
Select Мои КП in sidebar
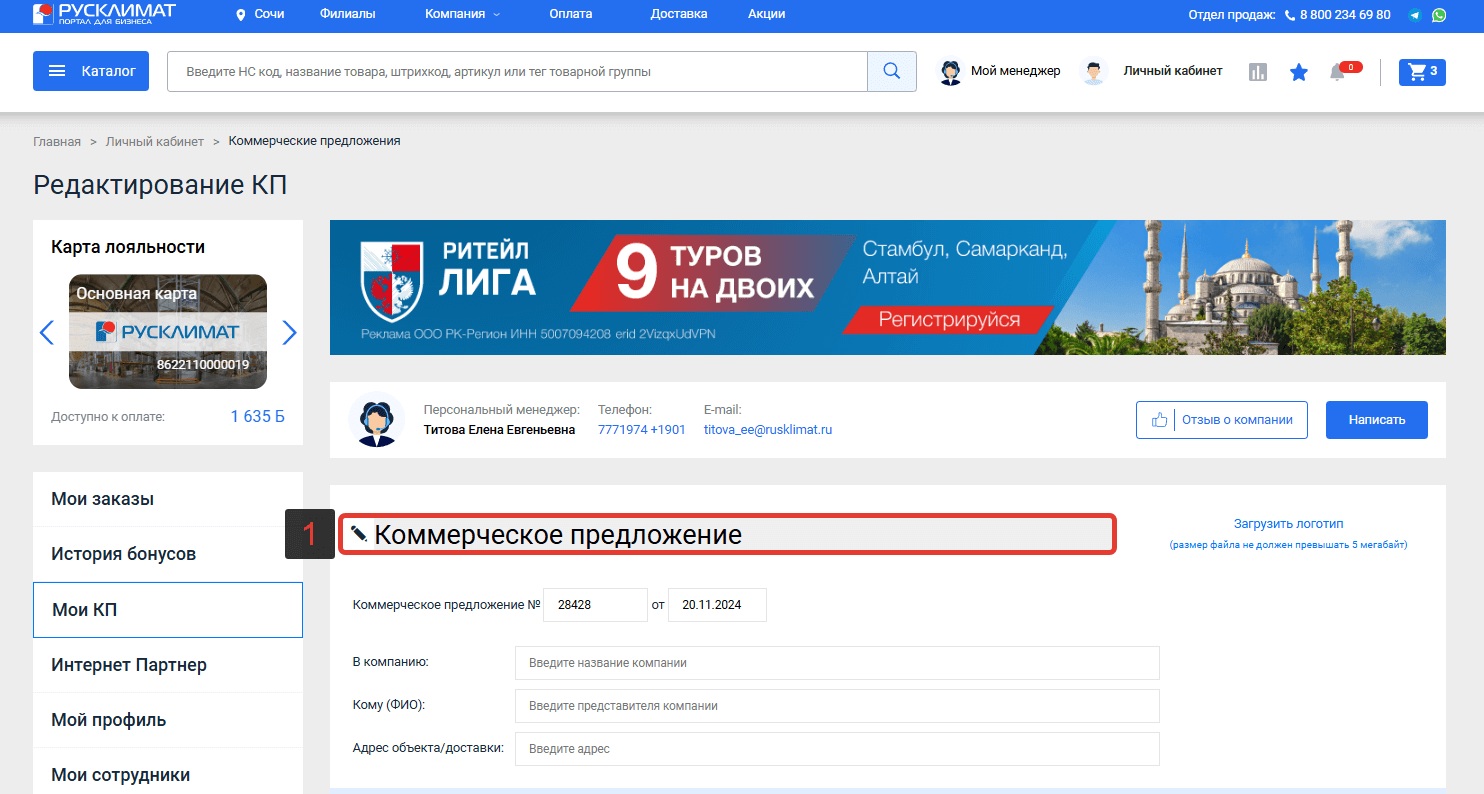168,610
